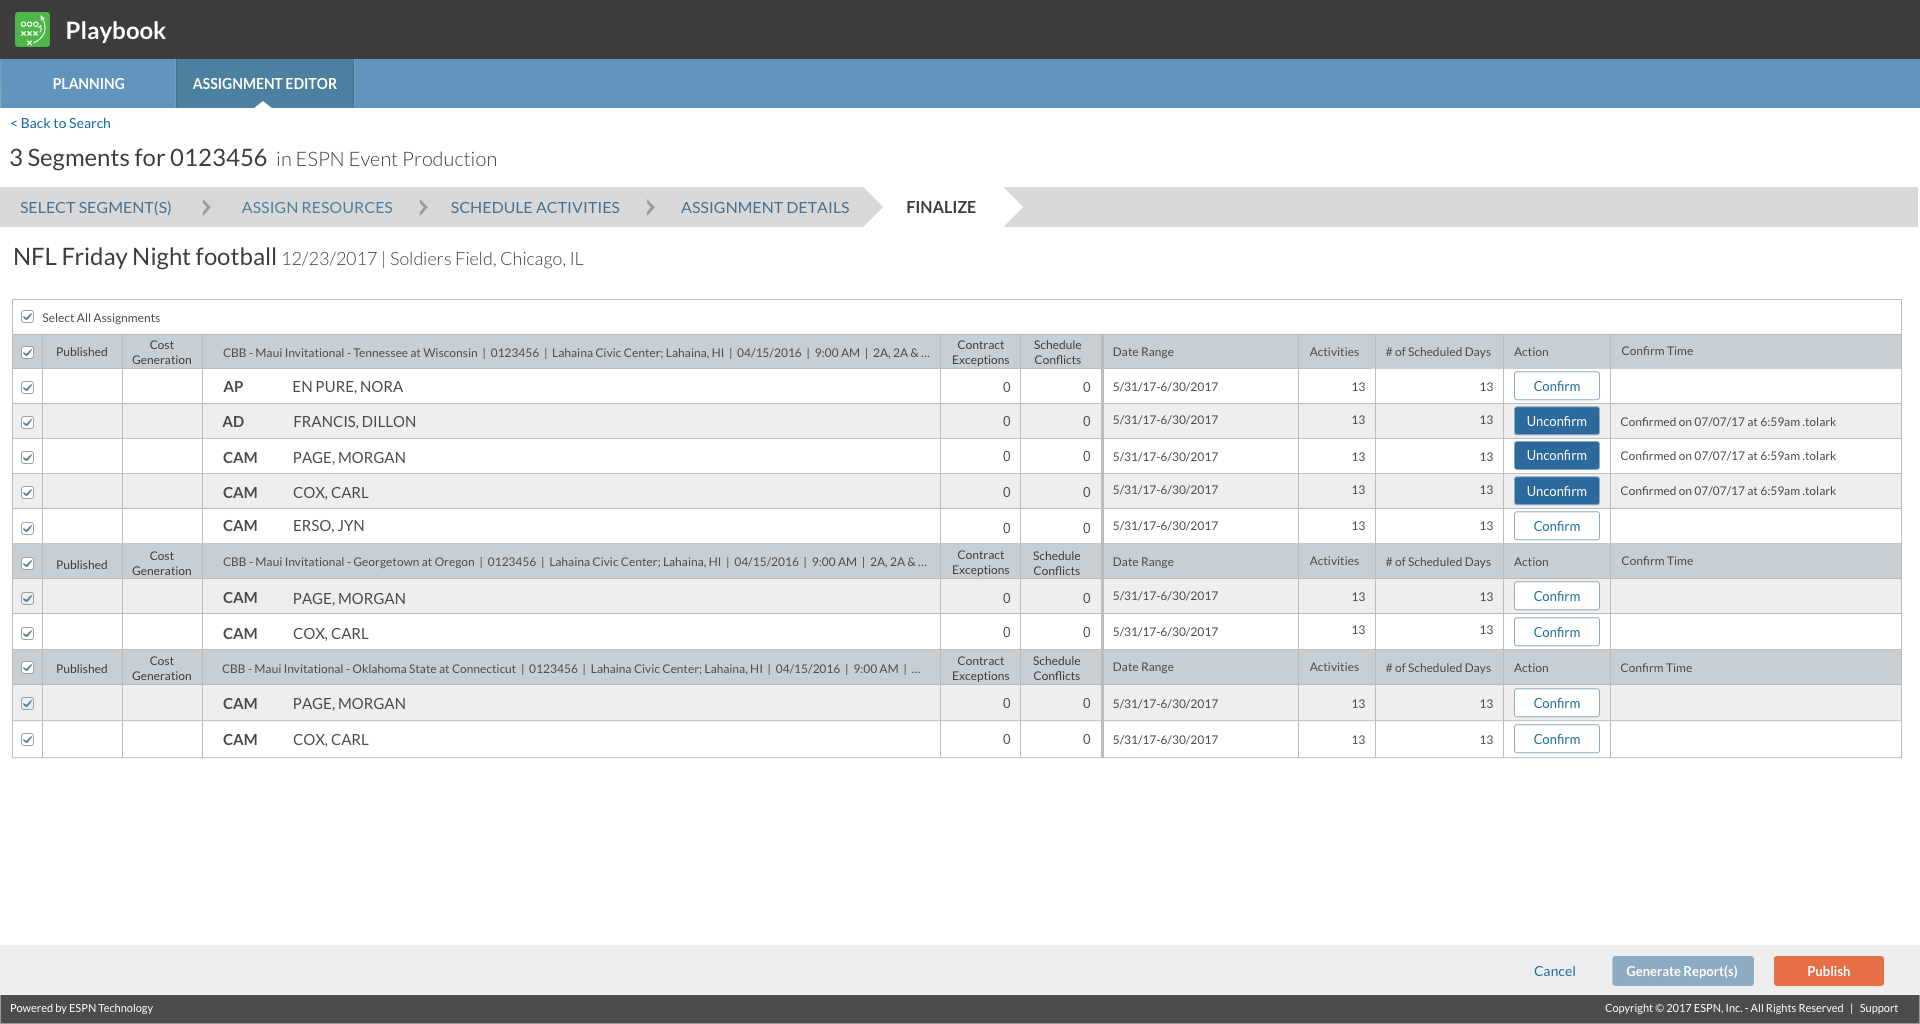Click the Playbook logo icon
The height and width of the screenshot is (1024, 1920).
(x=32, y=29)
